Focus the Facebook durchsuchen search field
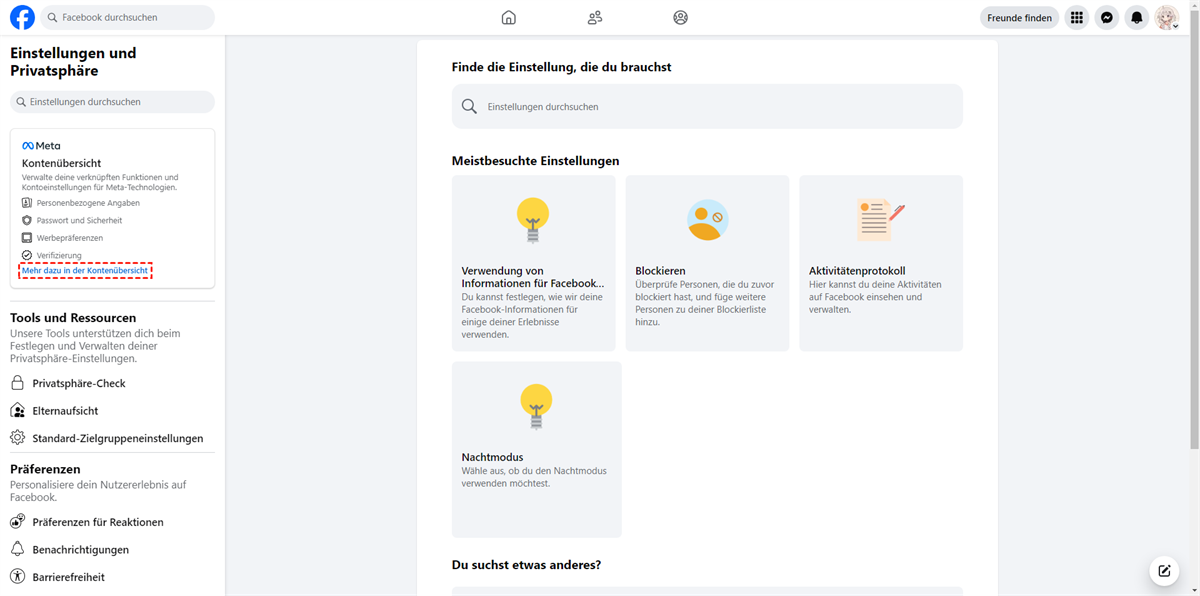The width and height of the screenshot is (1200, 596). 128,17
